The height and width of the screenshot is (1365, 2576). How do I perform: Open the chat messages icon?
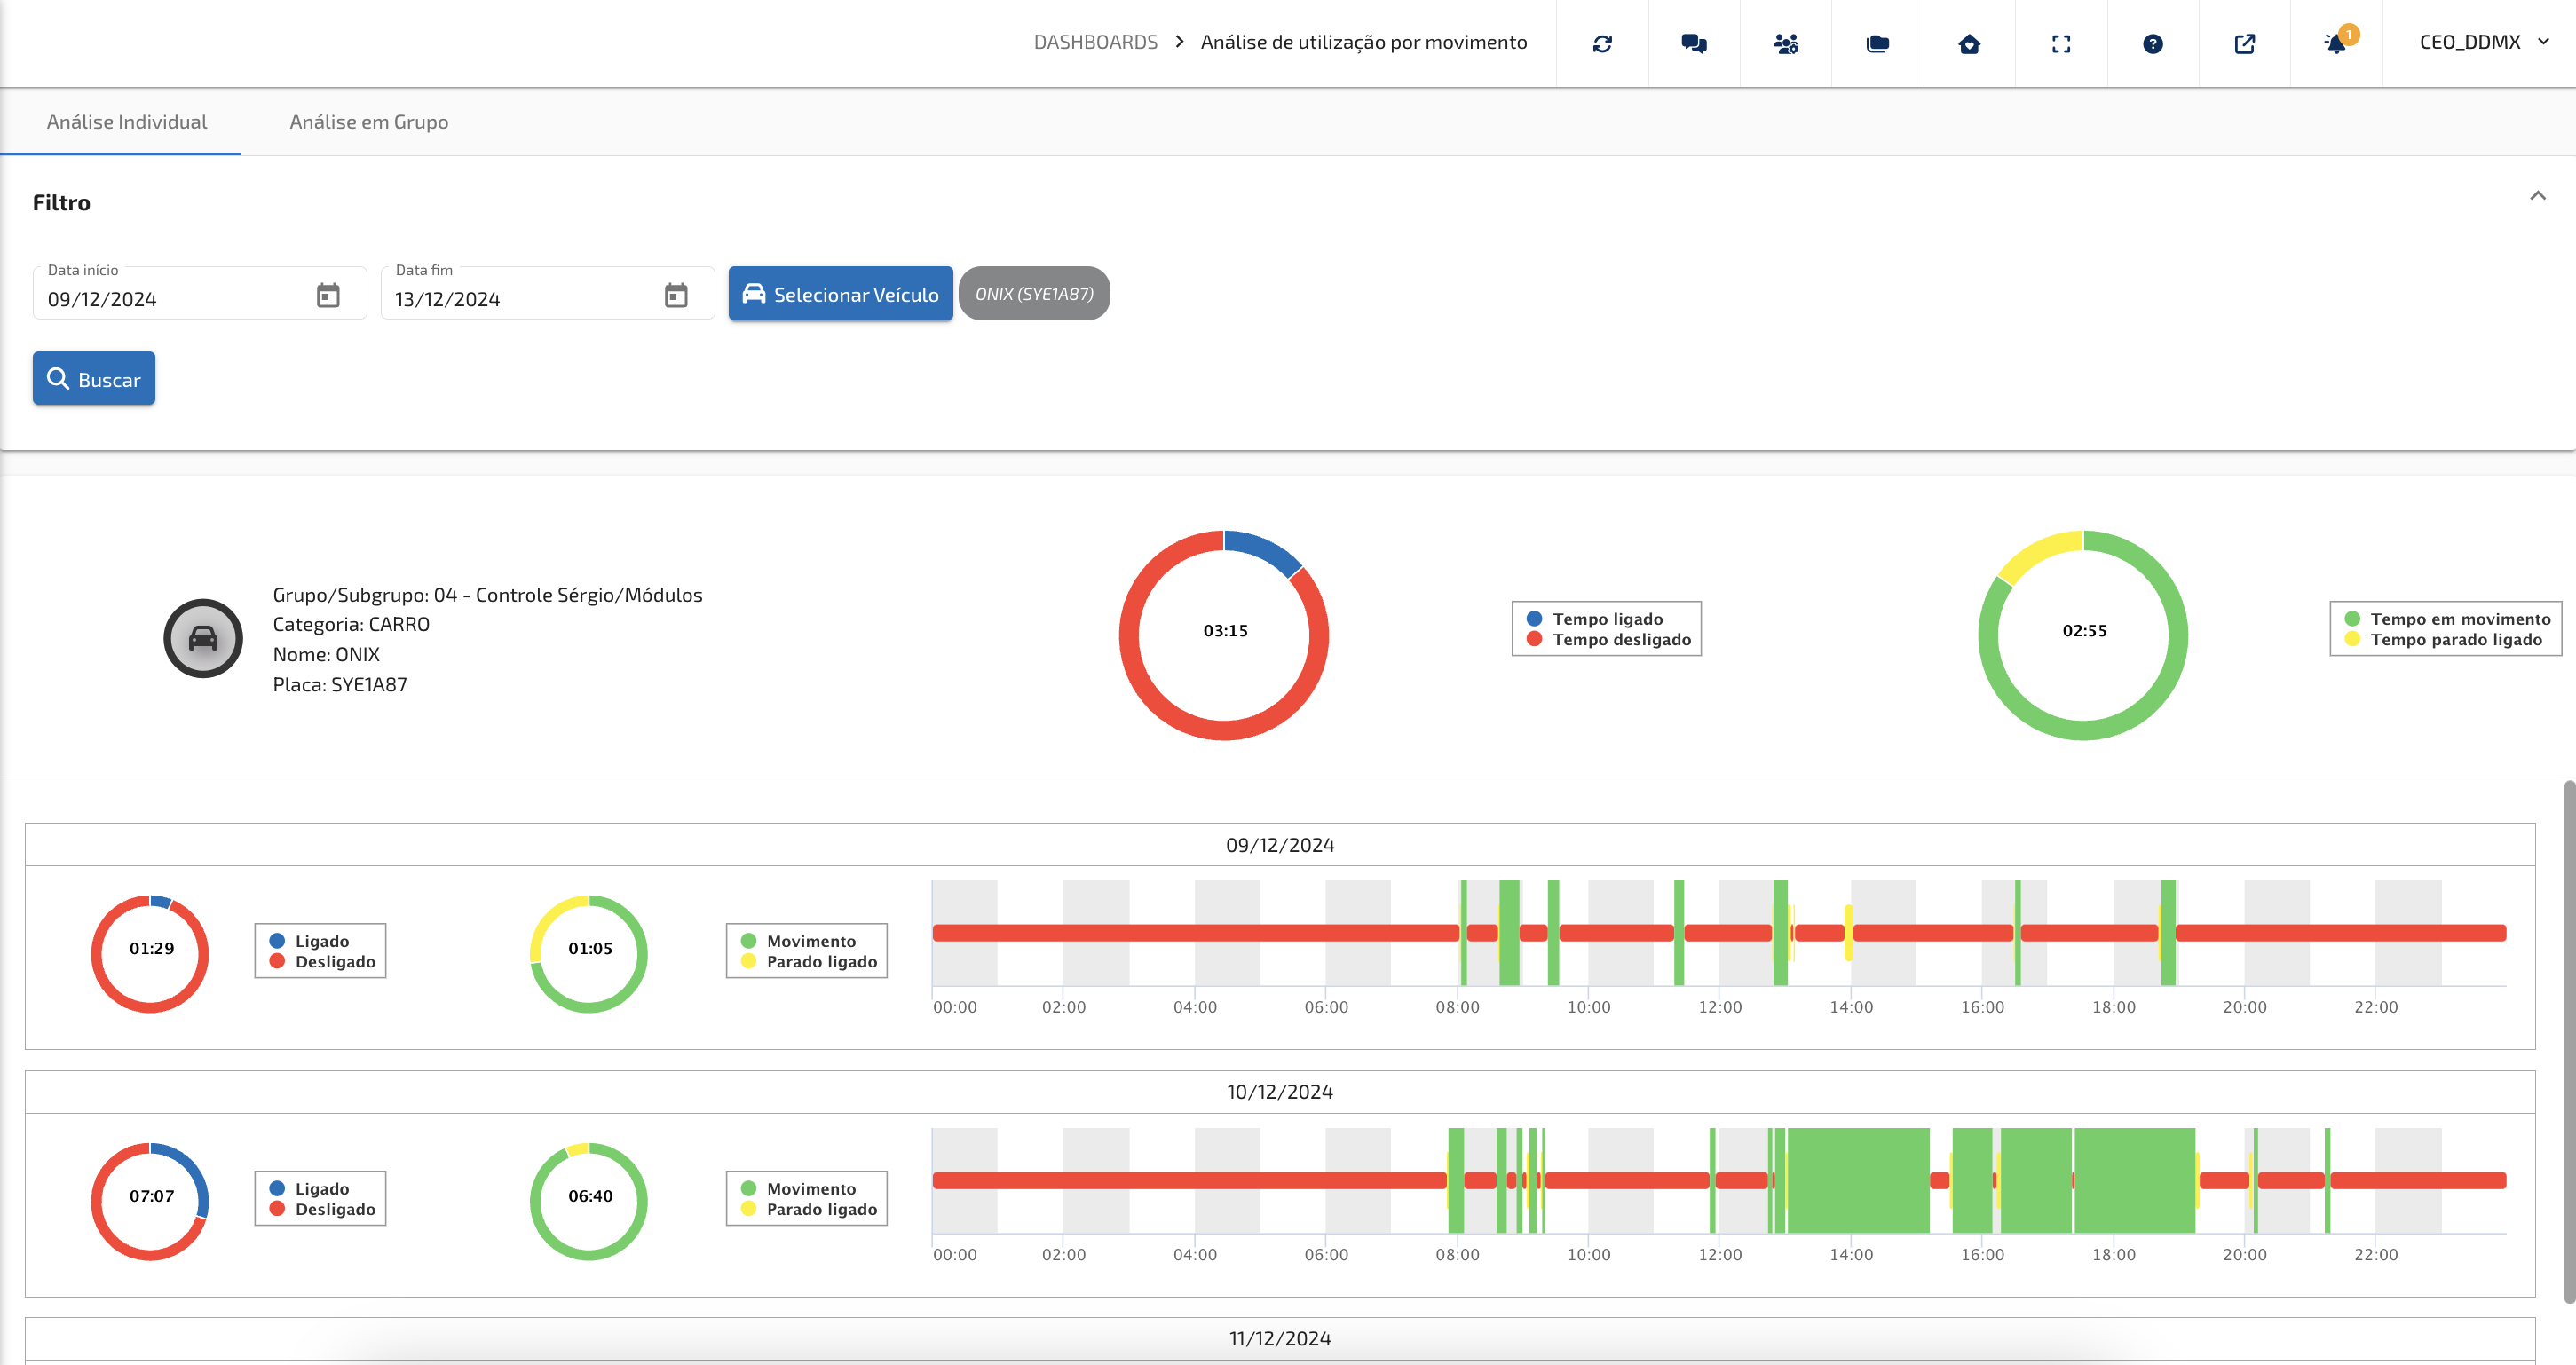coord(1694,43)
